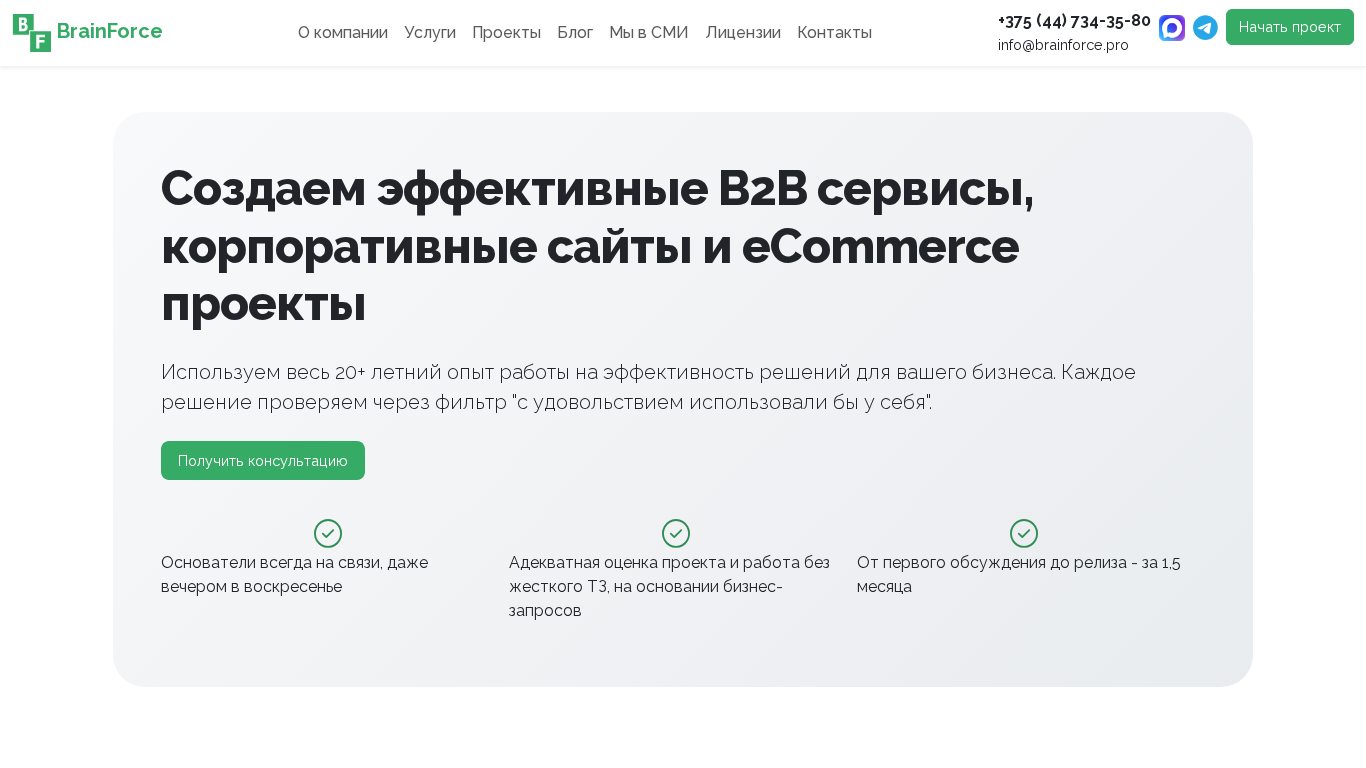Click the subtitle about 20+ летний опыт
Viewport: 1366px width, 768px height.
648,387
